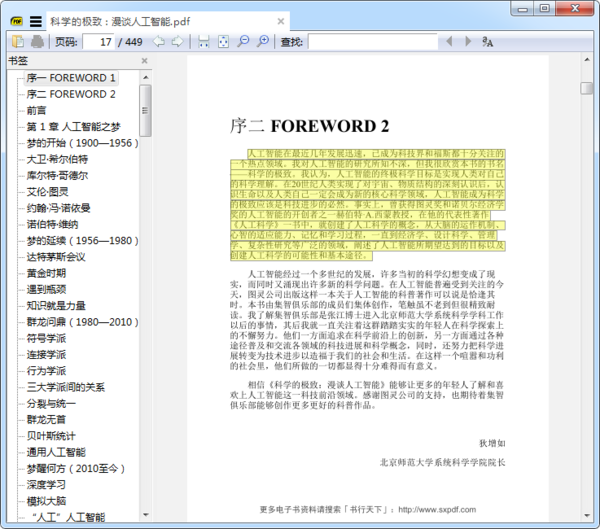
Task: Open the hamburger main menu
Action: tap(35, 20)
